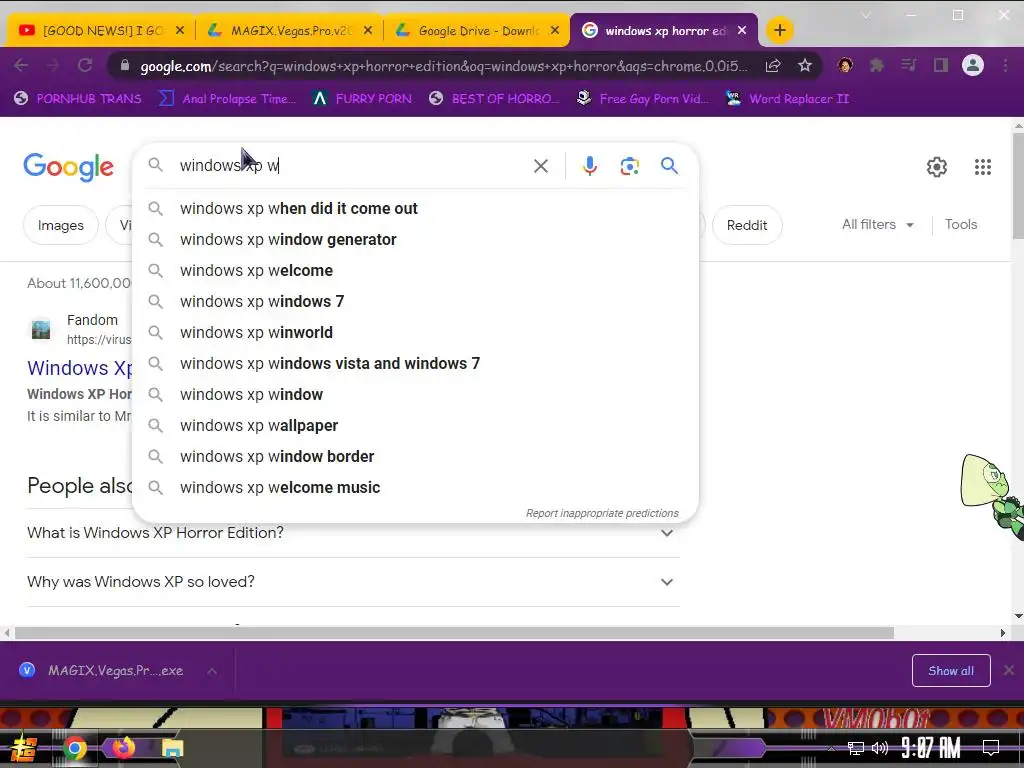Choose suggestion 'windows xp window generator'

[415, 240]
